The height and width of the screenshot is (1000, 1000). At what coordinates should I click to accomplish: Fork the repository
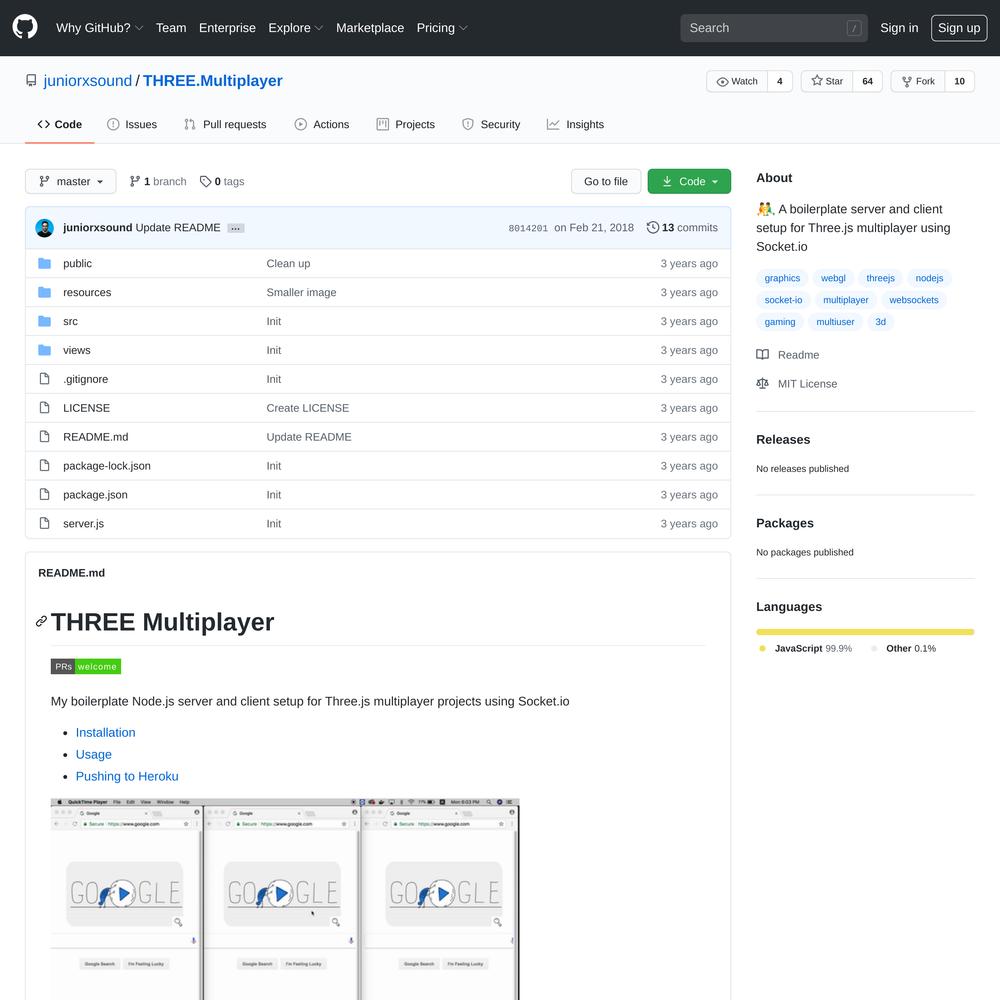pos(918,81)
